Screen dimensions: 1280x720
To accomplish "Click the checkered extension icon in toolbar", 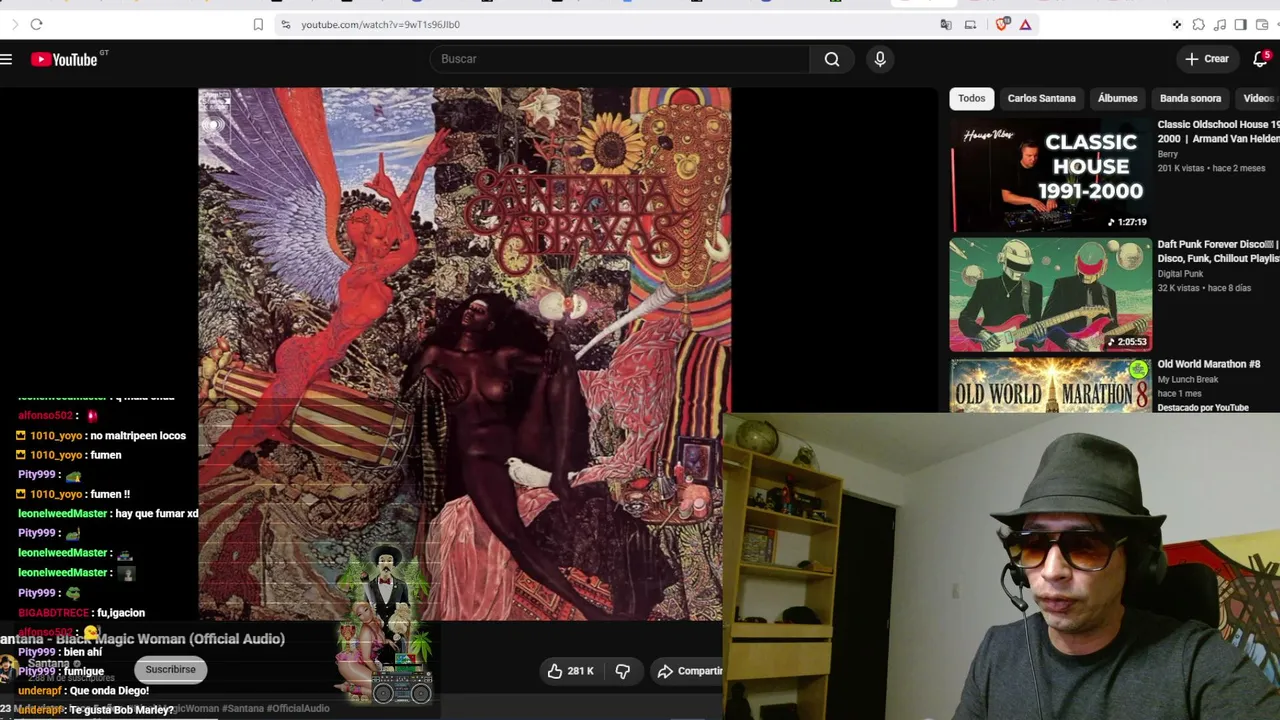I will click(1177, 24).
